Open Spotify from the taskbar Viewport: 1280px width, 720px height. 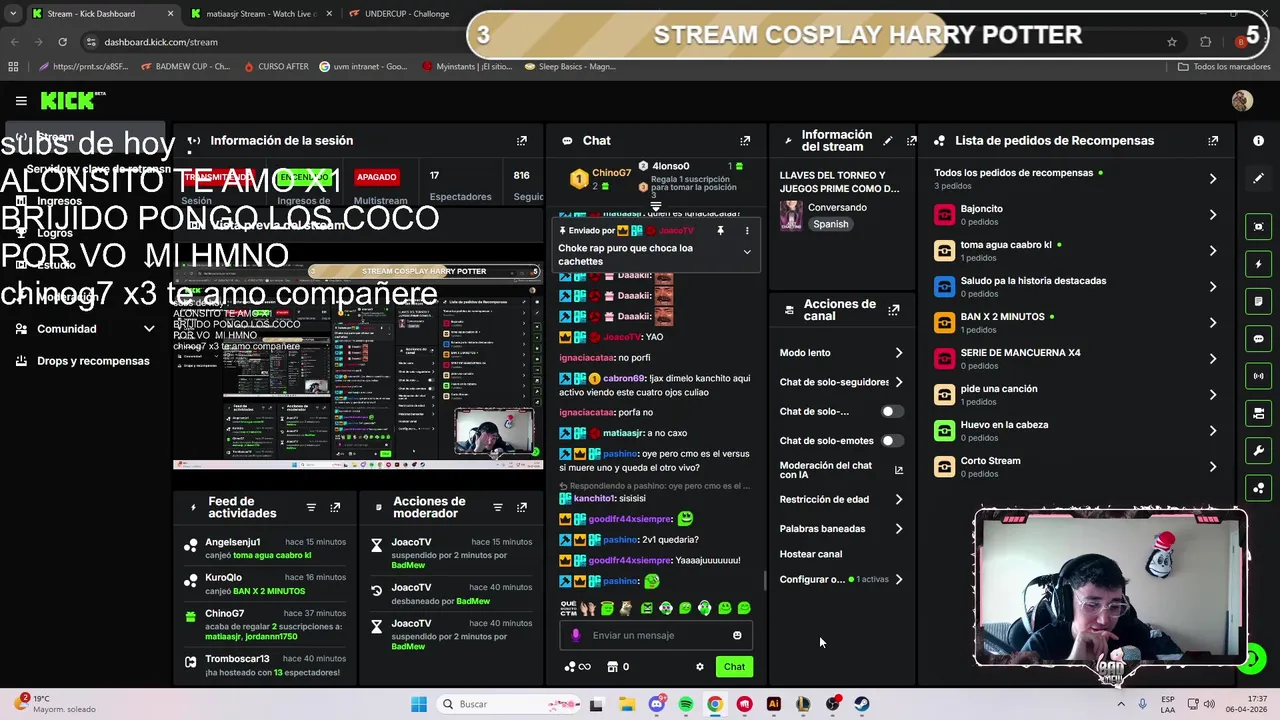(x=686, y=704)
